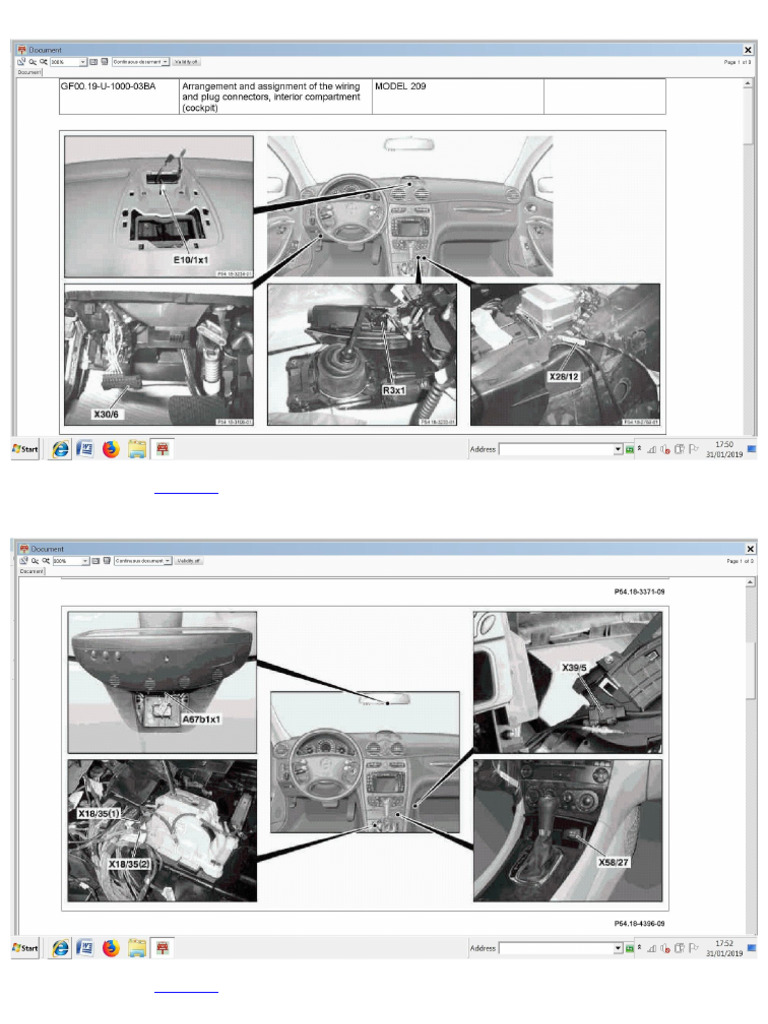Launch Internet Explorer from the 17:52 taskbar
768x1024 pixels.
60,948
